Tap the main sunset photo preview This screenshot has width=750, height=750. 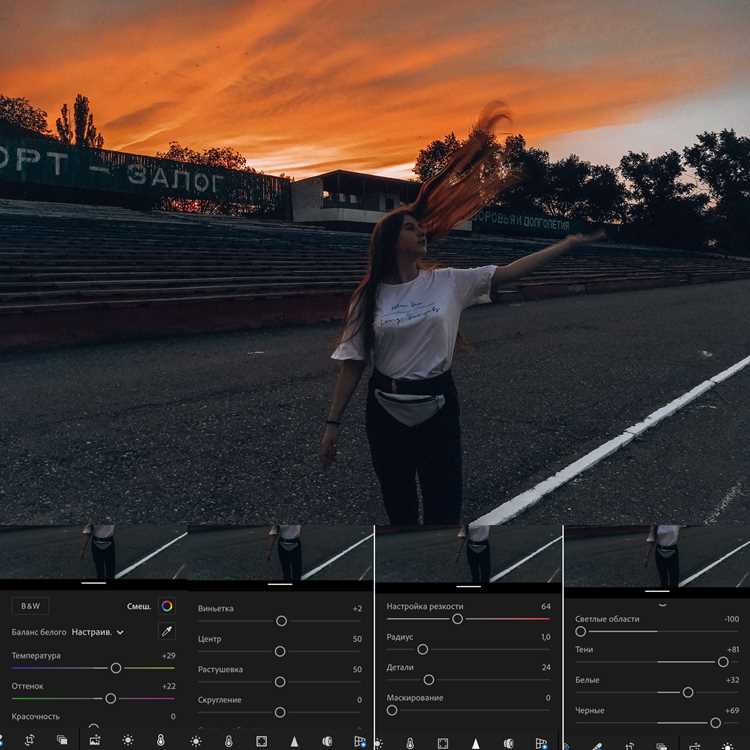coord(375,262)
